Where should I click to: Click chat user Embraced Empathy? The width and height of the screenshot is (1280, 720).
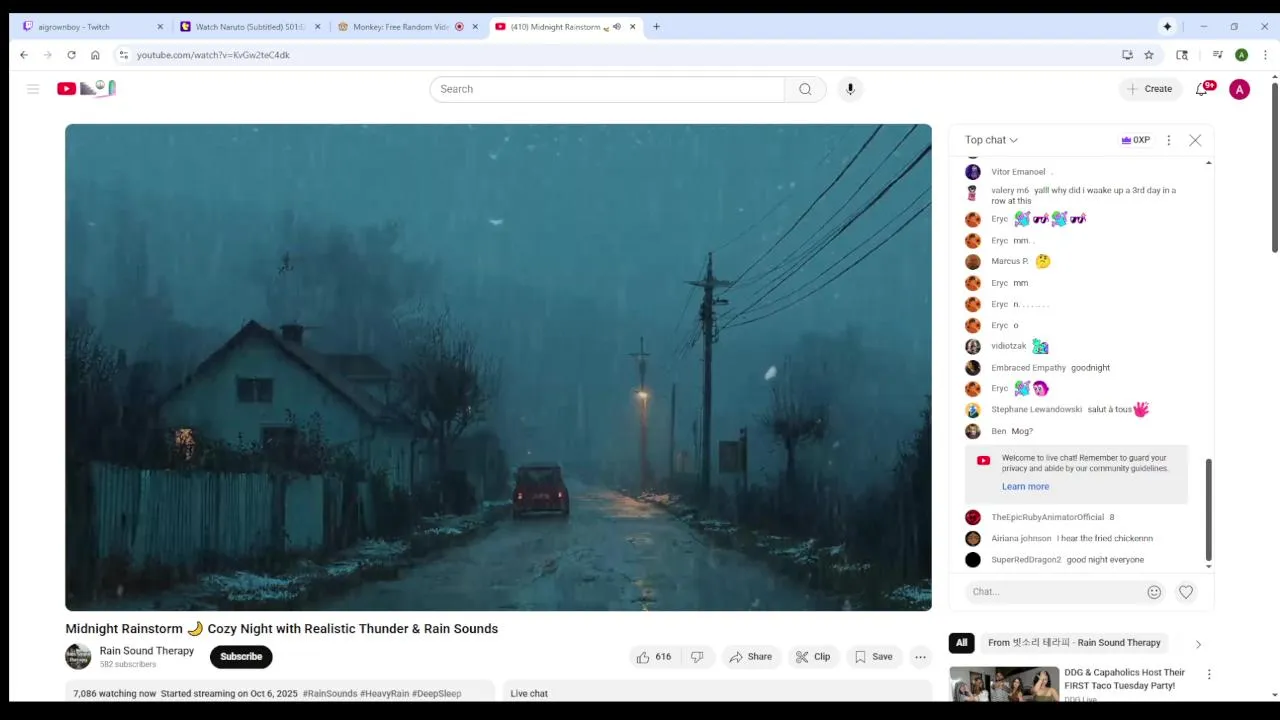point(1028,368)
